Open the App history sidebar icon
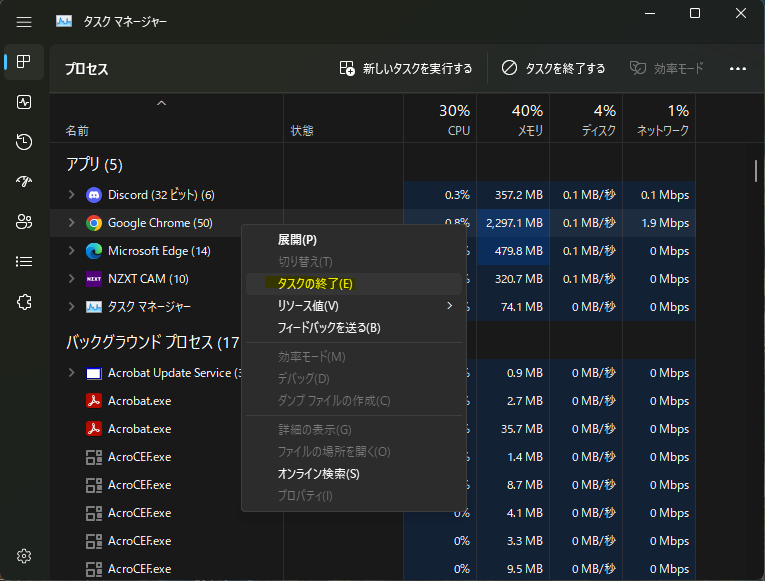The width and height of the screenshot is (765, 581). coord(23,142)
